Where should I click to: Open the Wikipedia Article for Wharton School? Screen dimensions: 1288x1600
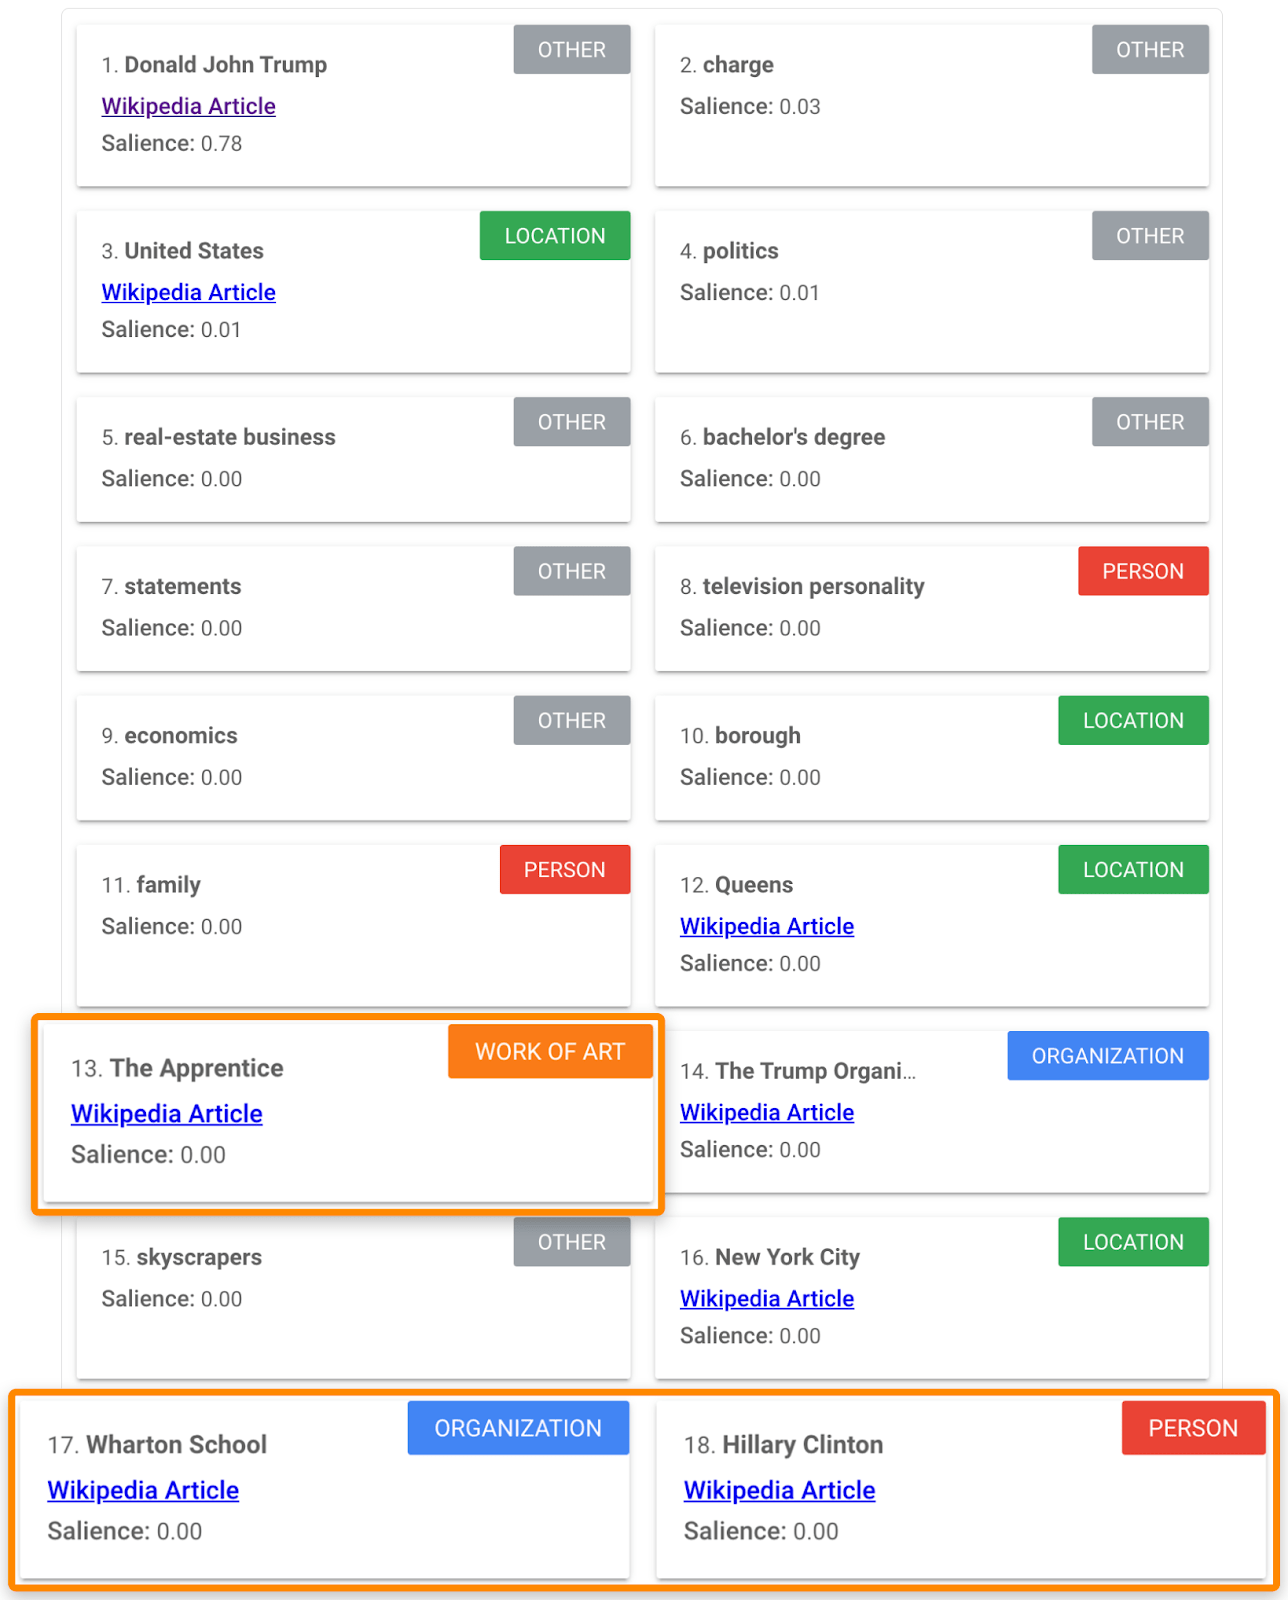(143, 1490)
